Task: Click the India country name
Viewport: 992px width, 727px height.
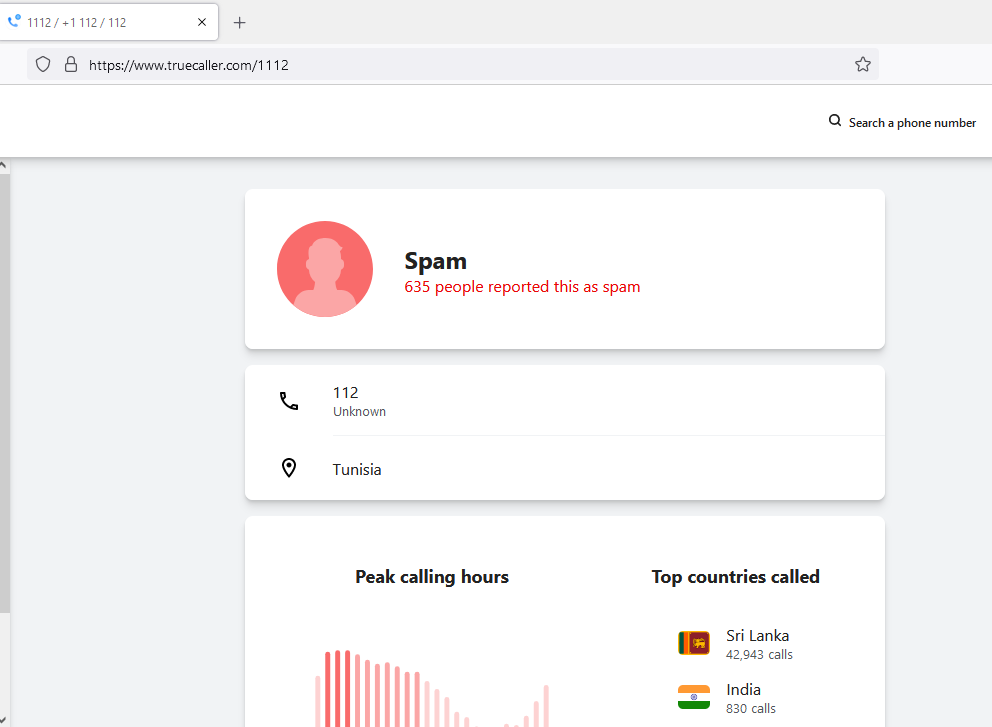Action: click(x=743, y=690)
